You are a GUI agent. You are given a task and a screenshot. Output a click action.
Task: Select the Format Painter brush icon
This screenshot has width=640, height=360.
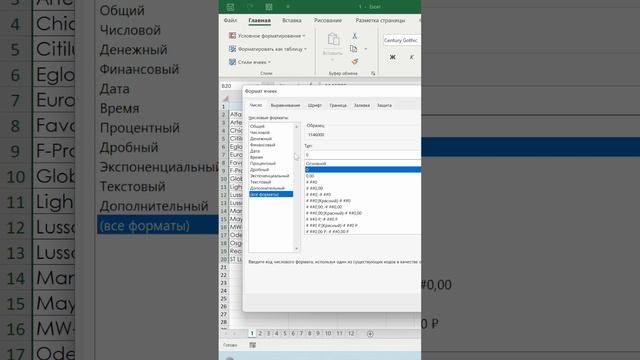click(x=355, y=62)
